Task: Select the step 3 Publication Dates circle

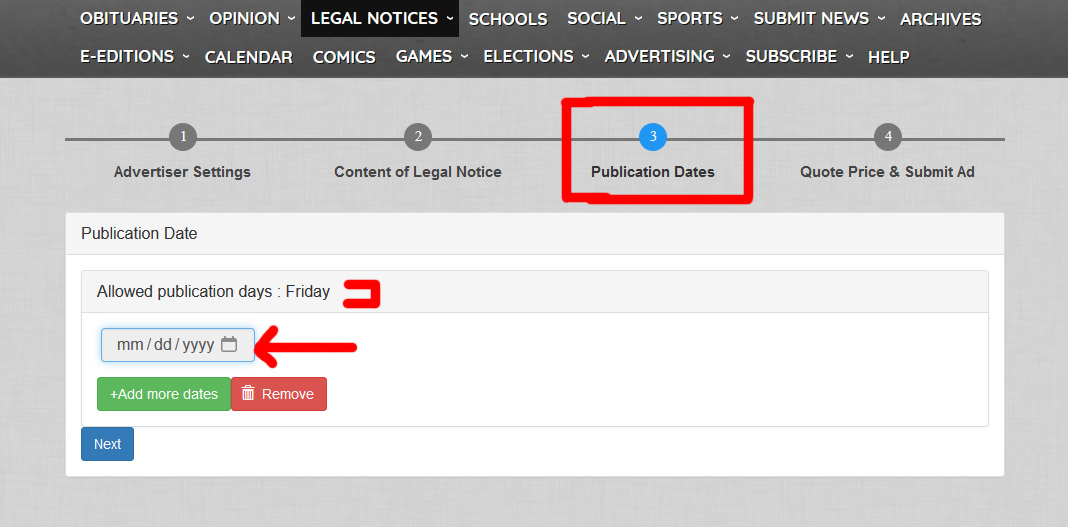Action: click(x=652, y=137)
